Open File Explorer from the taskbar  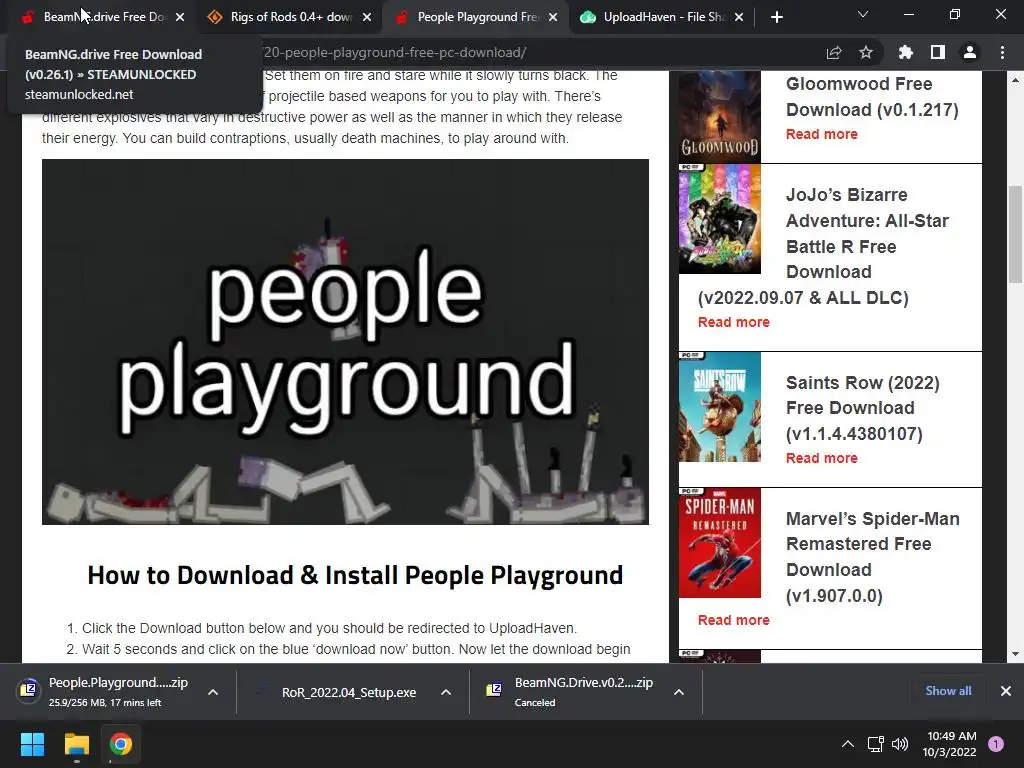pos(76,744)
